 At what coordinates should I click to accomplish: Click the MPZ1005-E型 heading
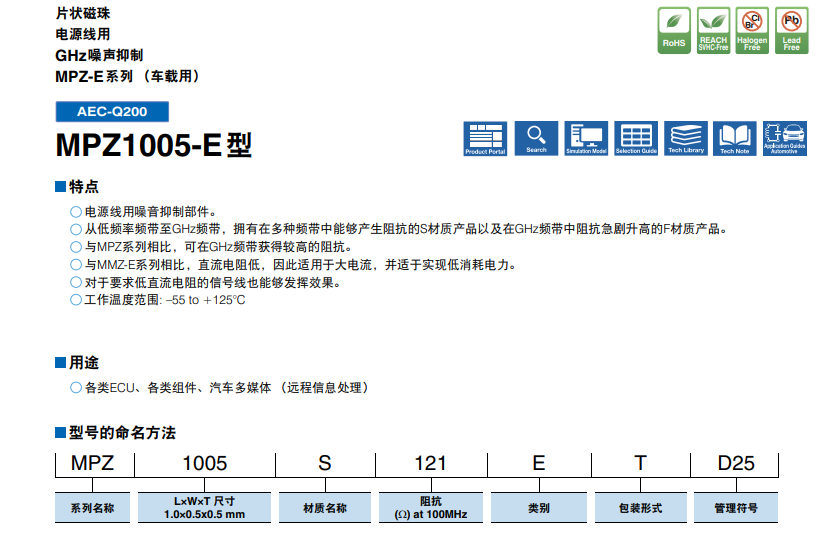pos(154,145)
